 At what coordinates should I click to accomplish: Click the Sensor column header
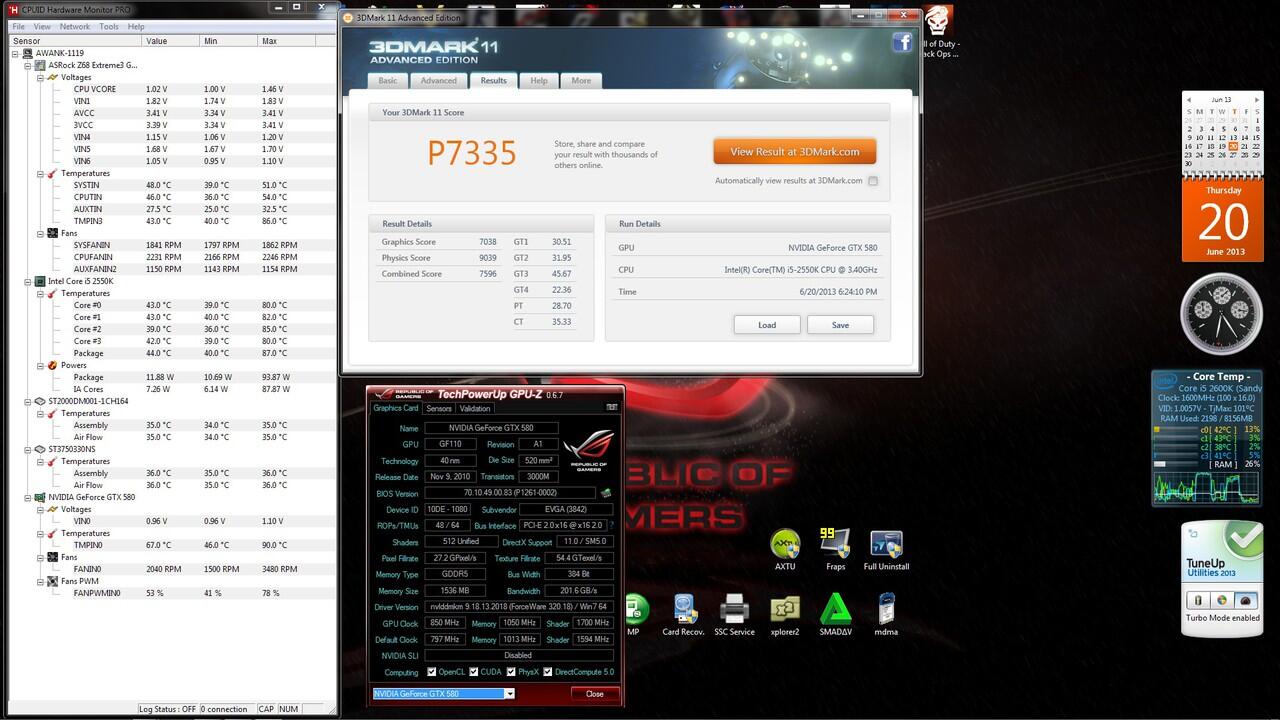coord(76,41)
